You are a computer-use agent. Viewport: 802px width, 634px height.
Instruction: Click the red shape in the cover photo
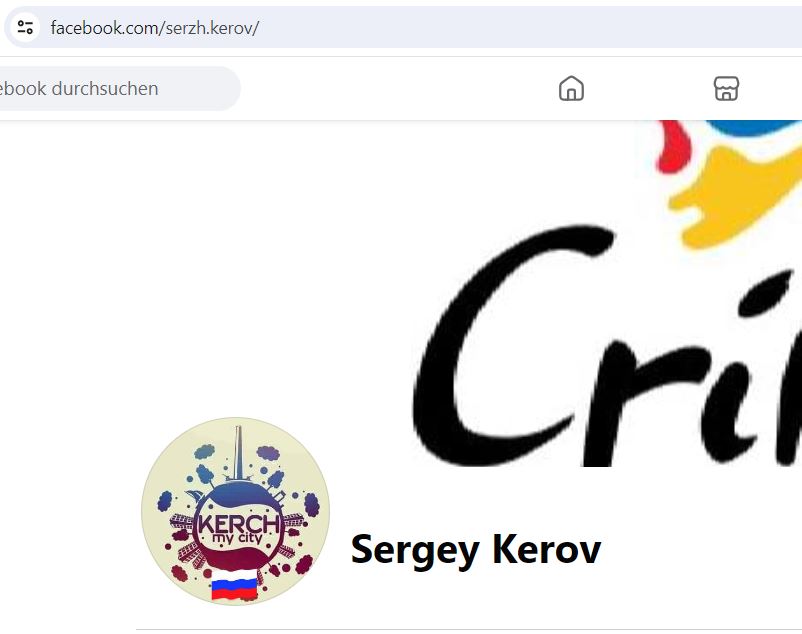(675, 147)
